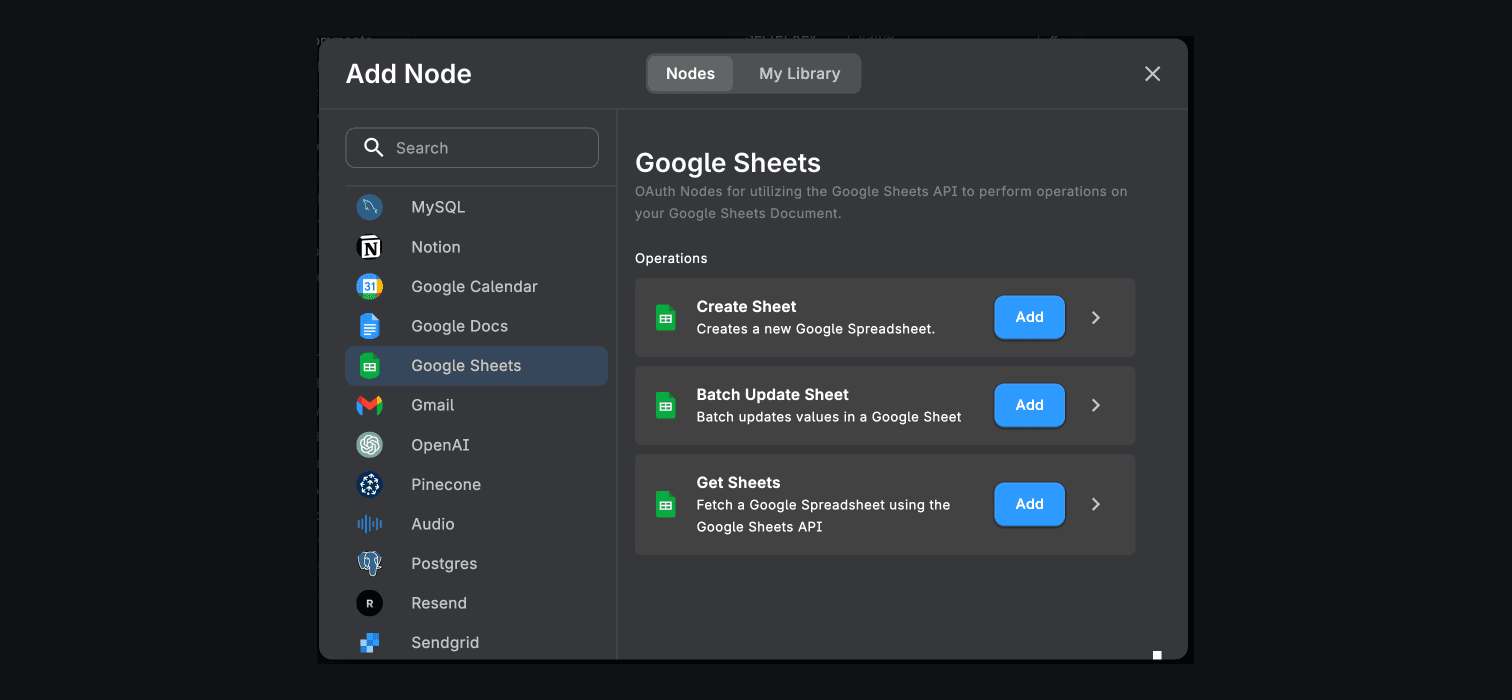Add the Create Sheet node
The image size is (1512, 700).
click(x=1029, y=317)
